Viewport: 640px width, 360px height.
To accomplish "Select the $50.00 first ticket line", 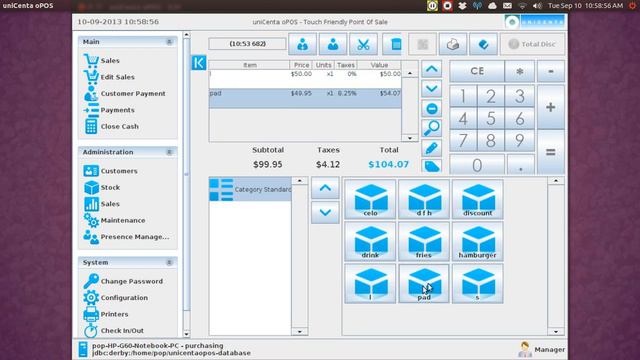I will click(x=305, y=79).
